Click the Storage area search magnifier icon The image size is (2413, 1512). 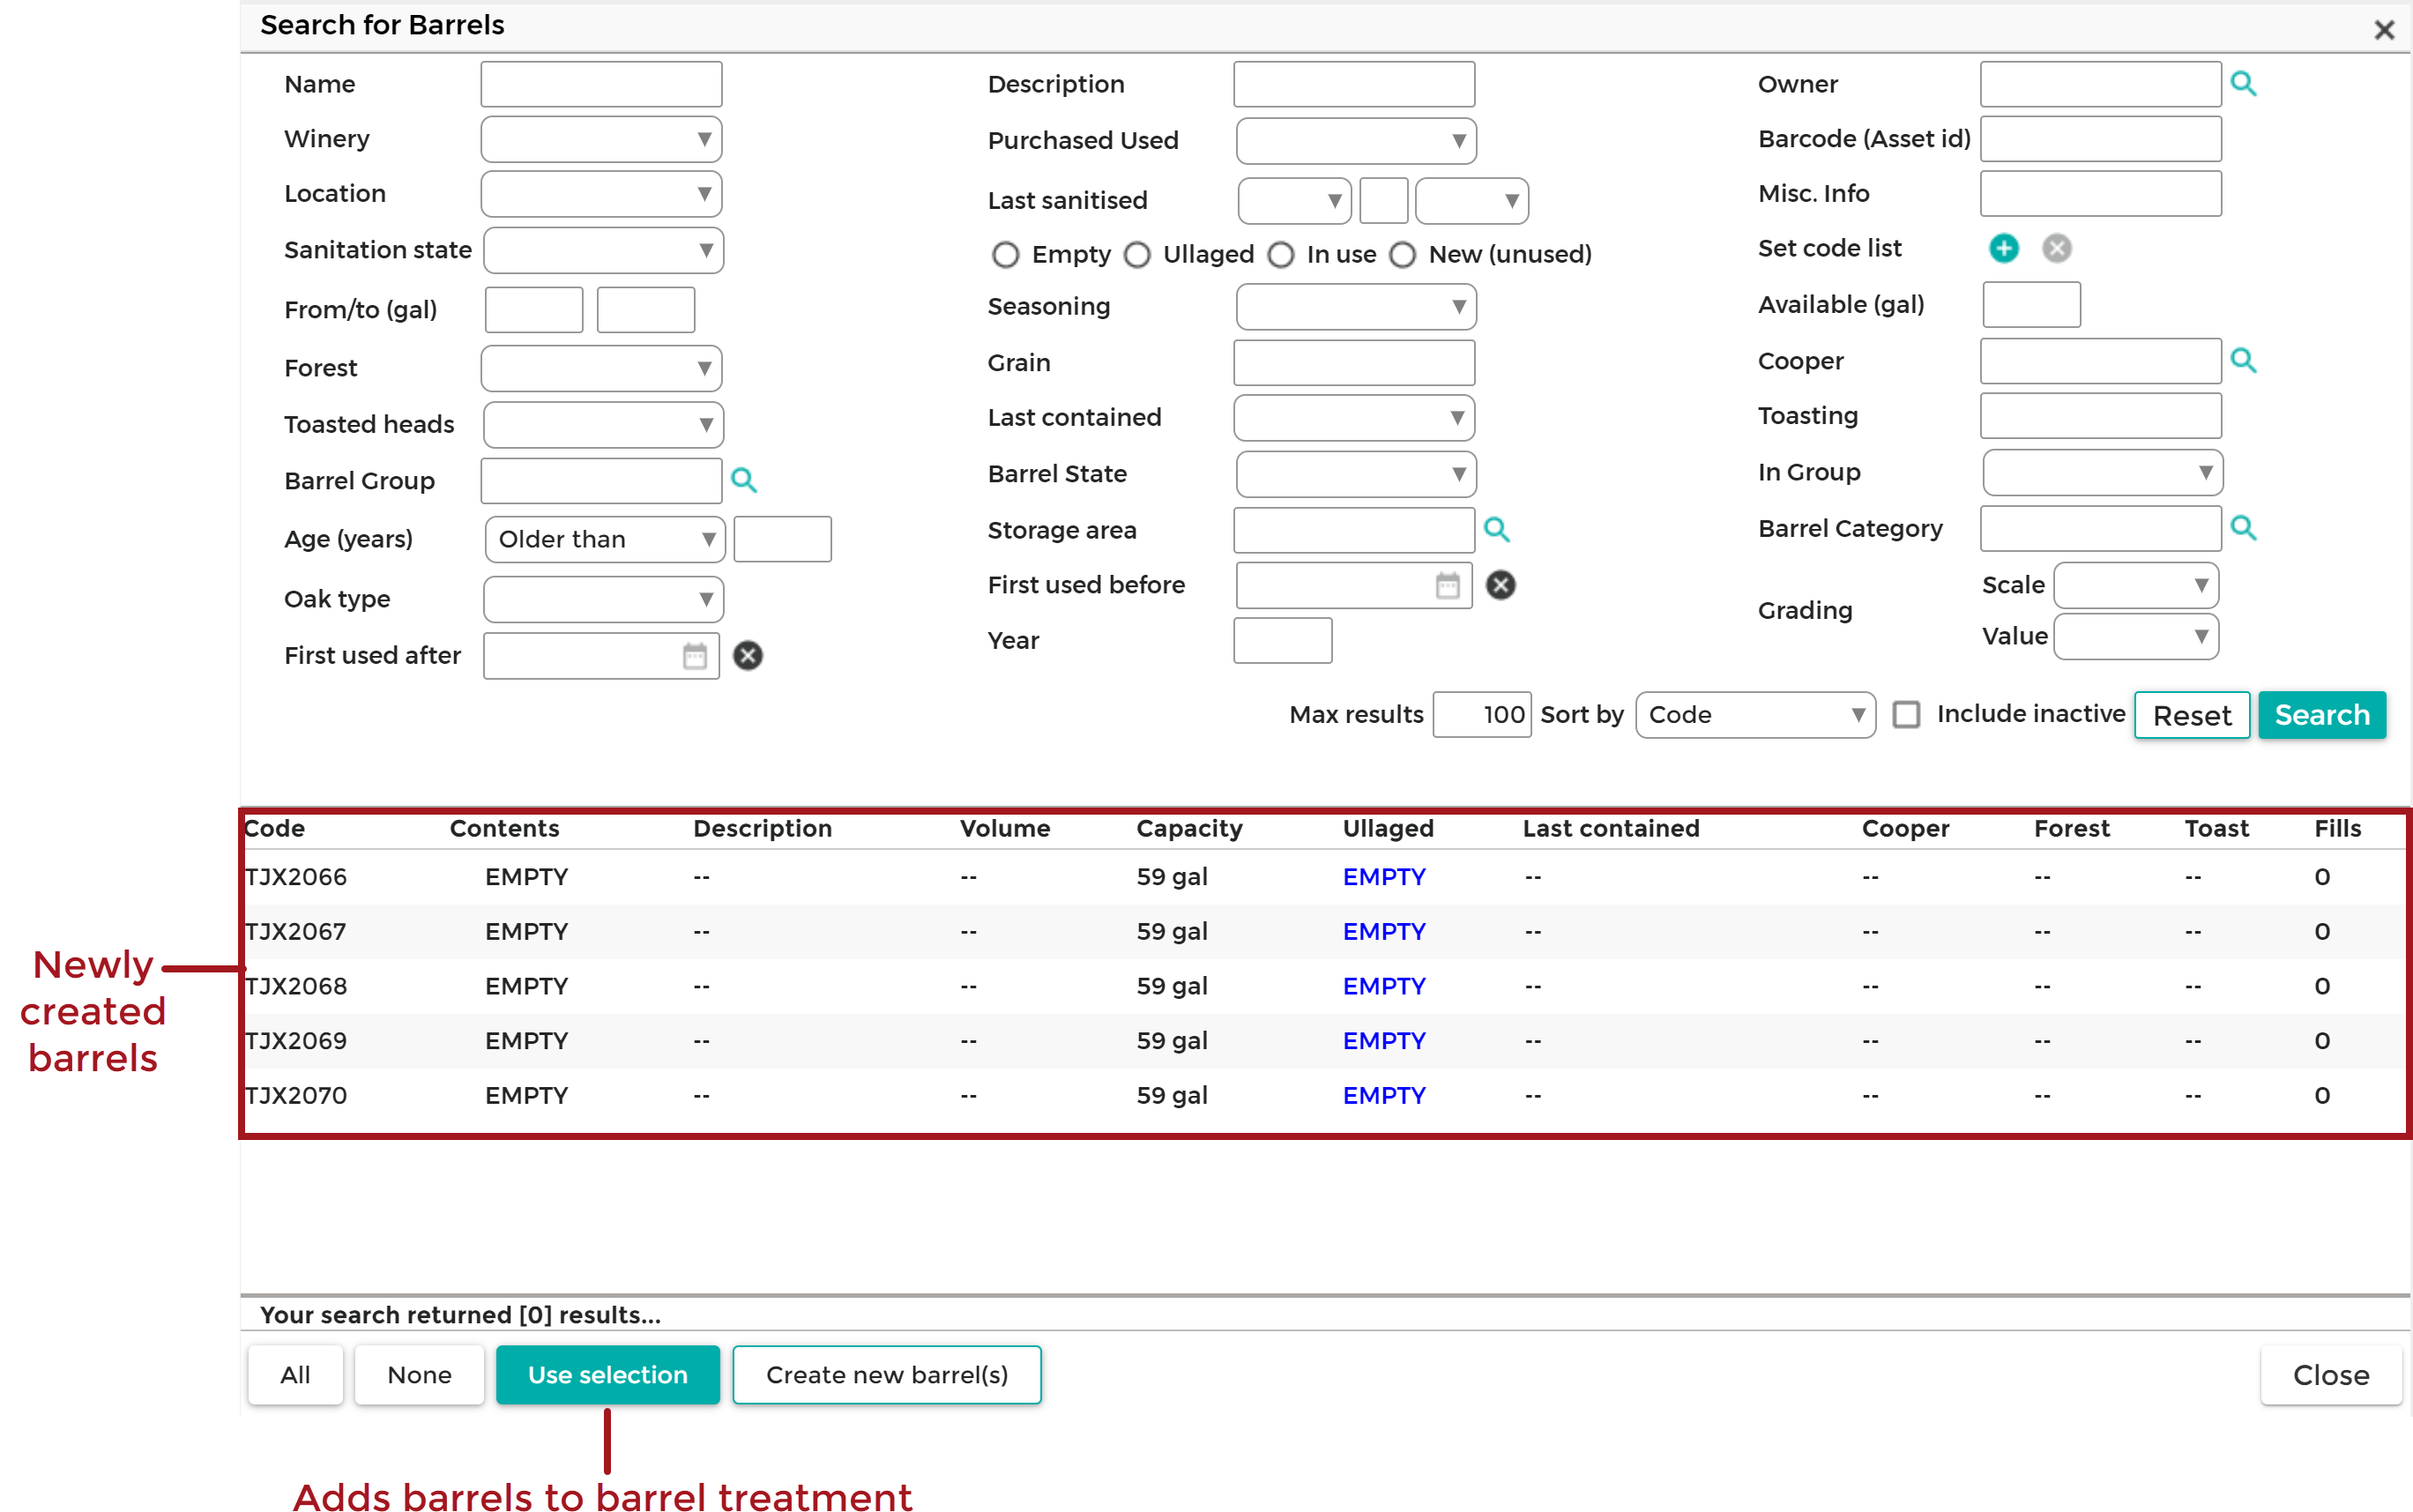(x=1496, y=530)
